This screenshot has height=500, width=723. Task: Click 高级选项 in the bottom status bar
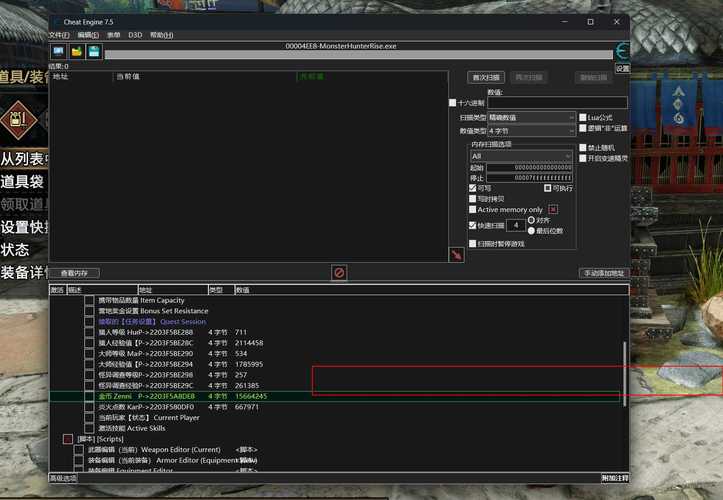(64, 478)
